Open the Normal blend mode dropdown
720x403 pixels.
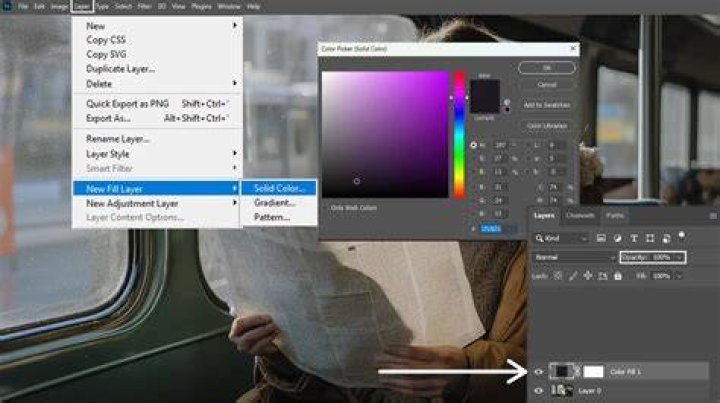point(574,257)
